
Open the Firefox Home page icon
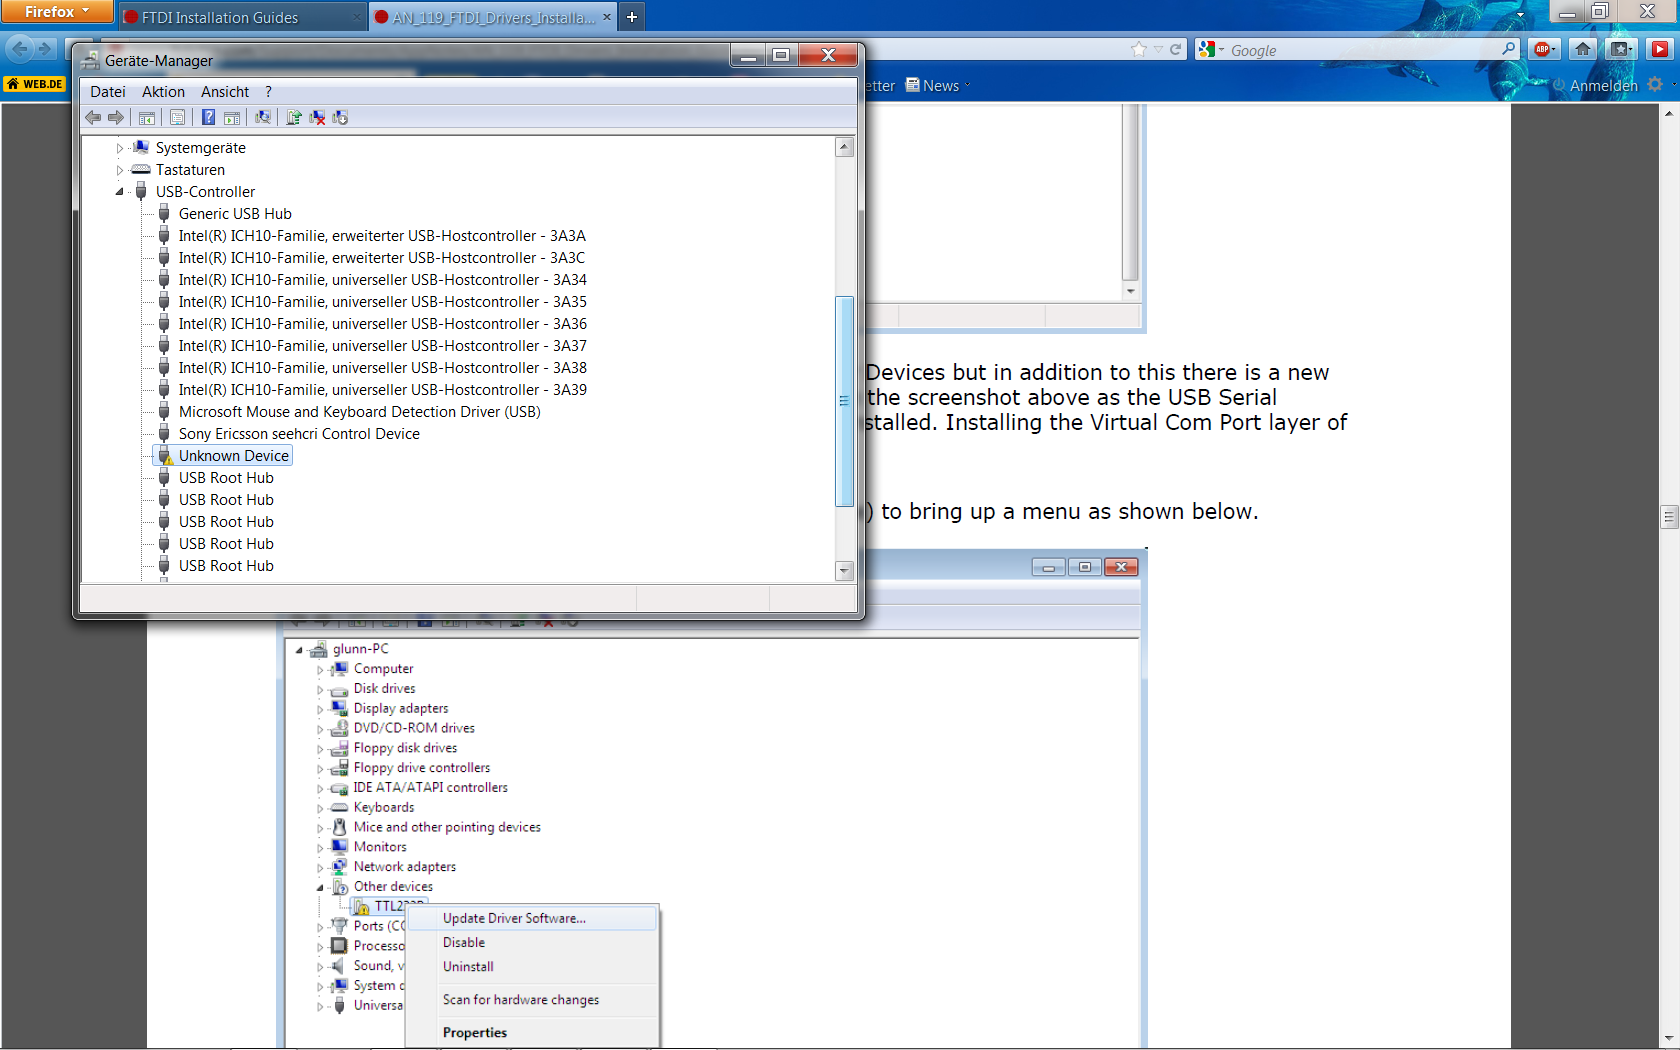(x=1582, y=49)
